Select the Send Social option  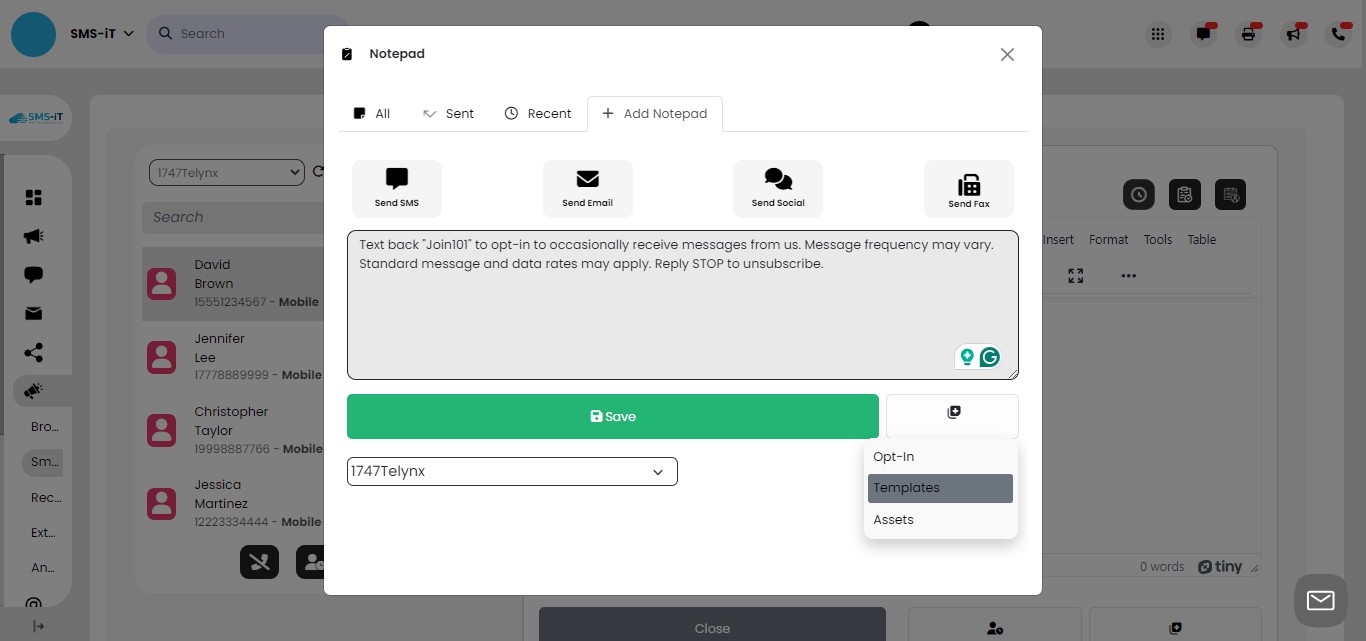click(x=777, y=188)
